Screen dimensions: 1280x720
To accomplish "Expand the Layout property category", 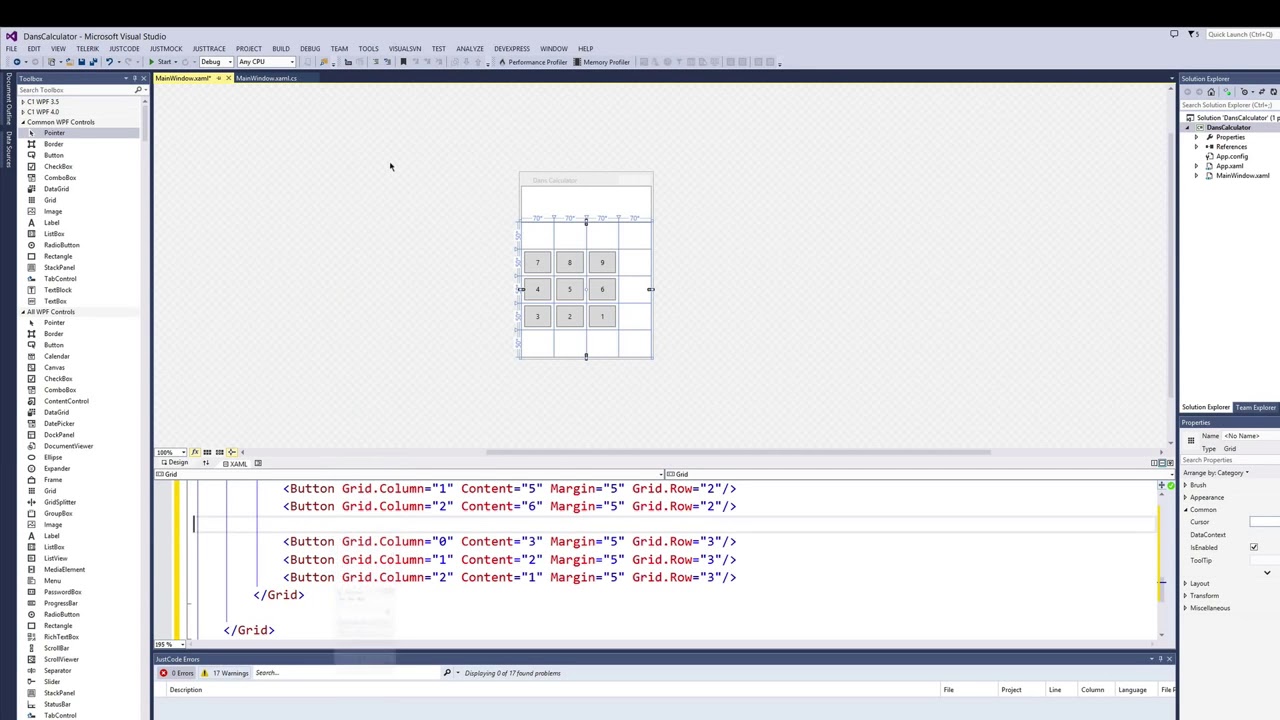I will [1186, 583].
